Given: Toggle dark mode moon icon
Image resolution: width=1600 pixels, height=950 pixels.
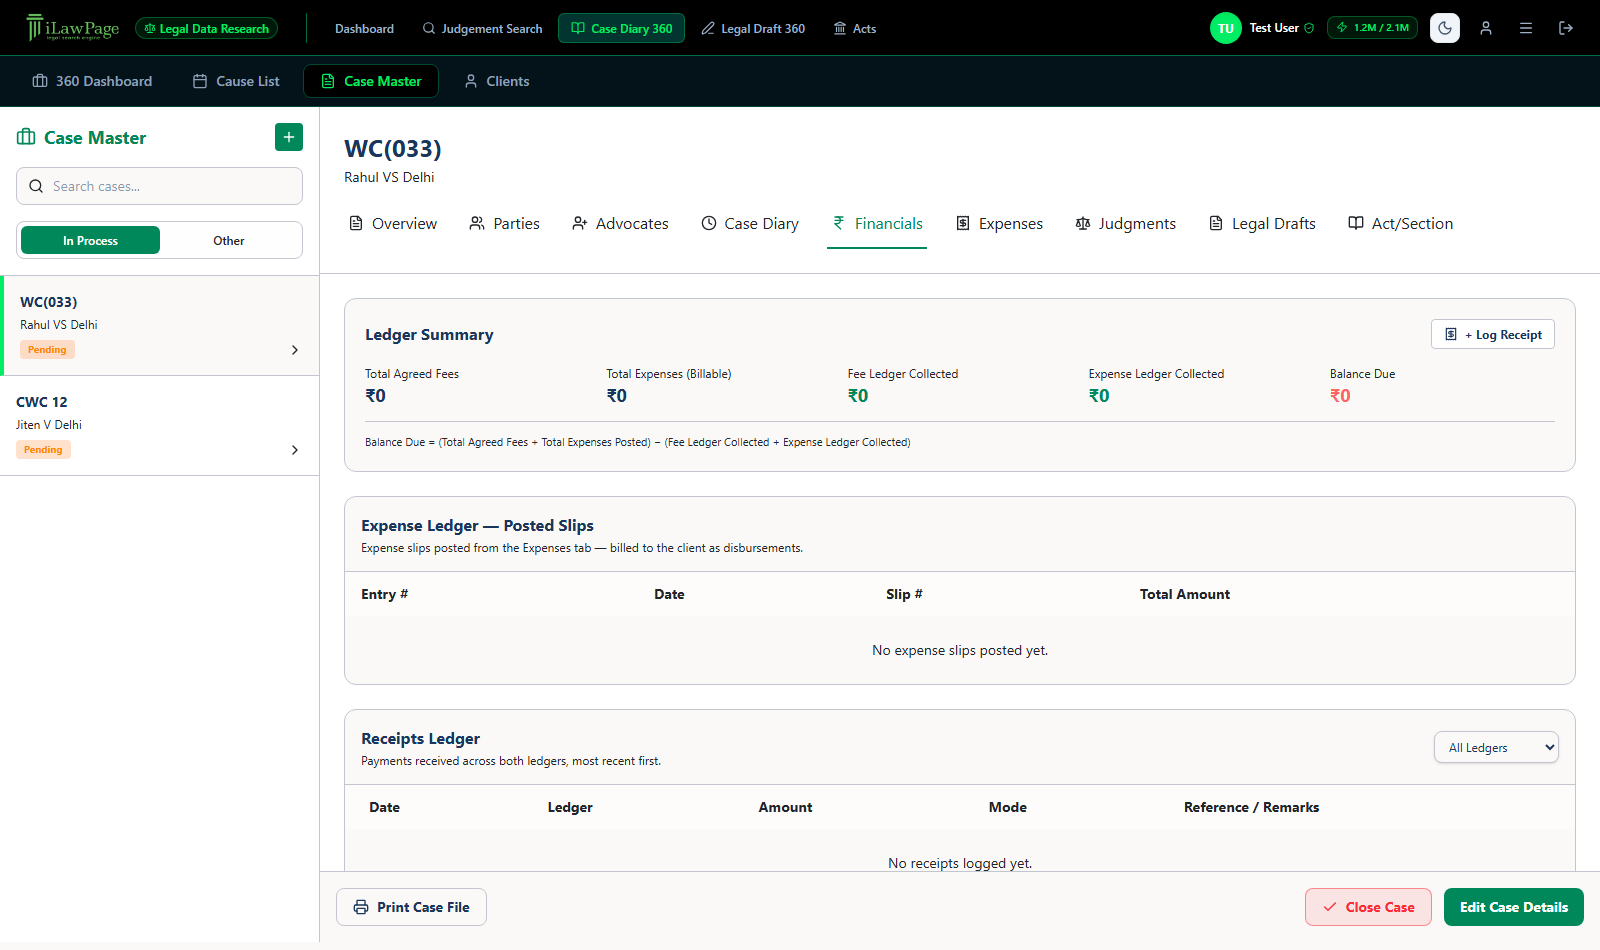Looking at the screenshot, I should pos(1445,28).
